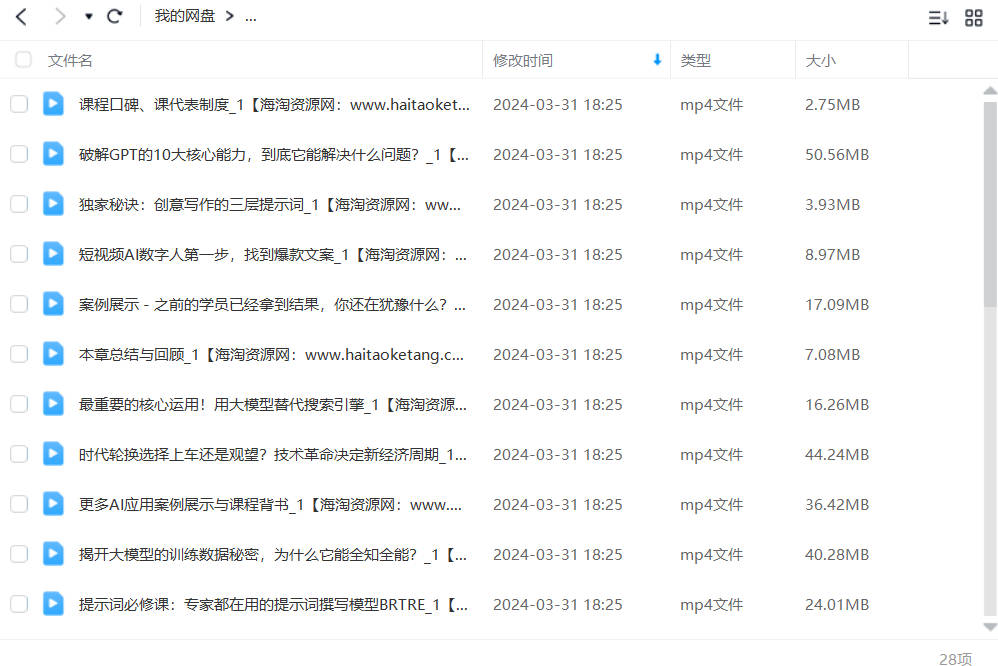This screenshot has width=998, height=666.
Task: Go back with the left arrow
Action: (x=21, y=17)
